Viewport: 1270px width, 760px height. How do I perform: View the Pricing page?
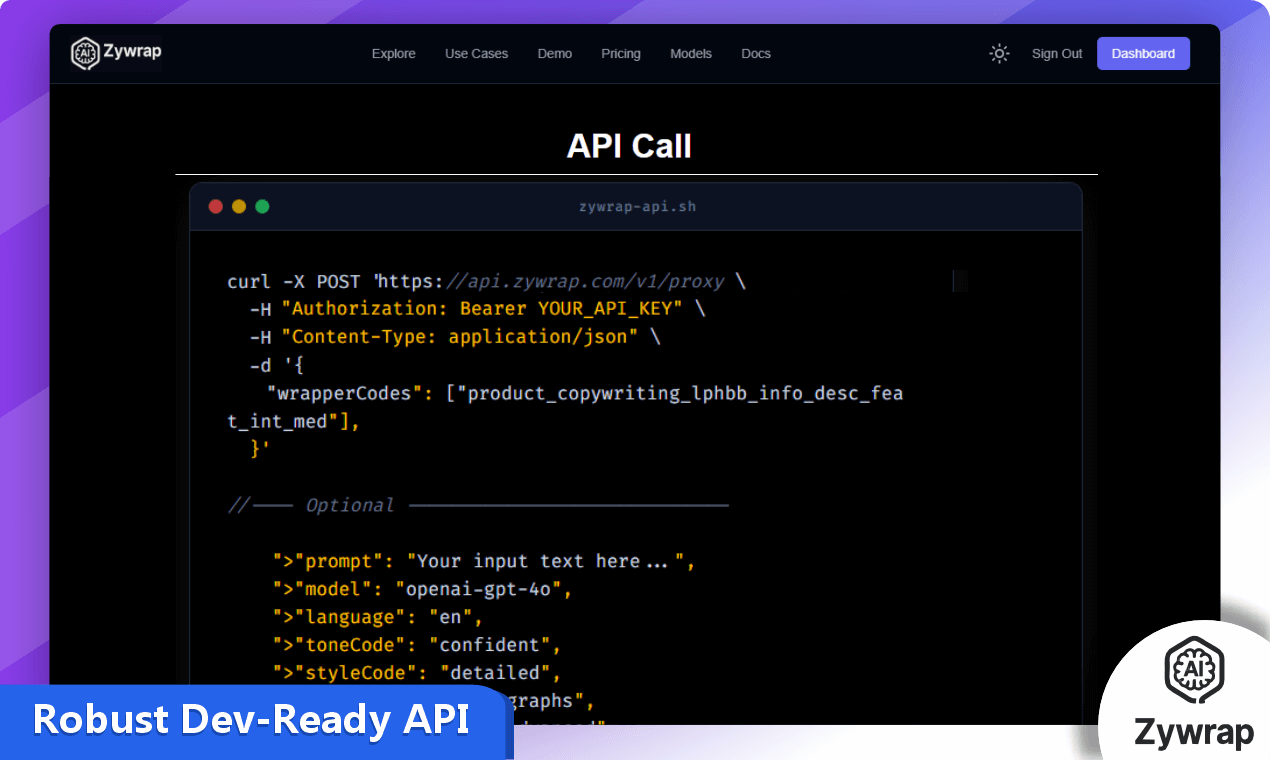tap(621, 54)
